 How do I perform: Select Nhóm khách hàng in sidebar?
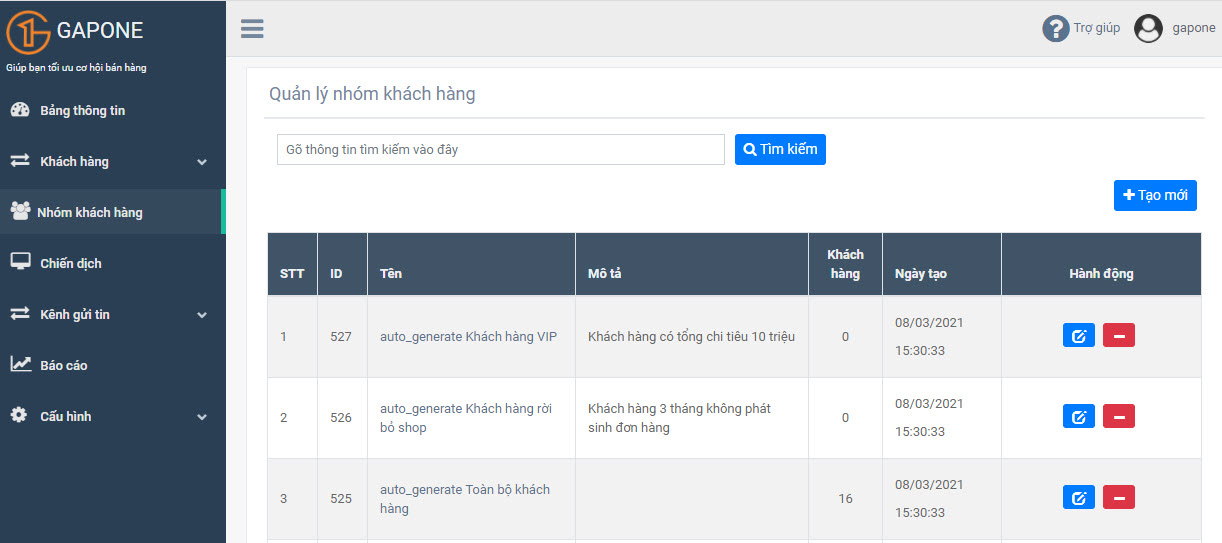pyautogui.click(x=89, y=213)
